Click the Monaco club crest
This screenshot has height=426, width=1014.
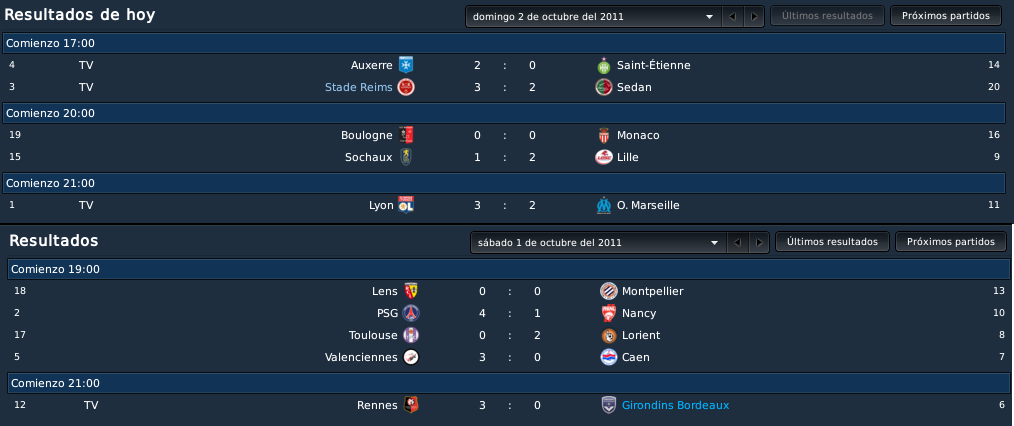[x=603, y=135]
